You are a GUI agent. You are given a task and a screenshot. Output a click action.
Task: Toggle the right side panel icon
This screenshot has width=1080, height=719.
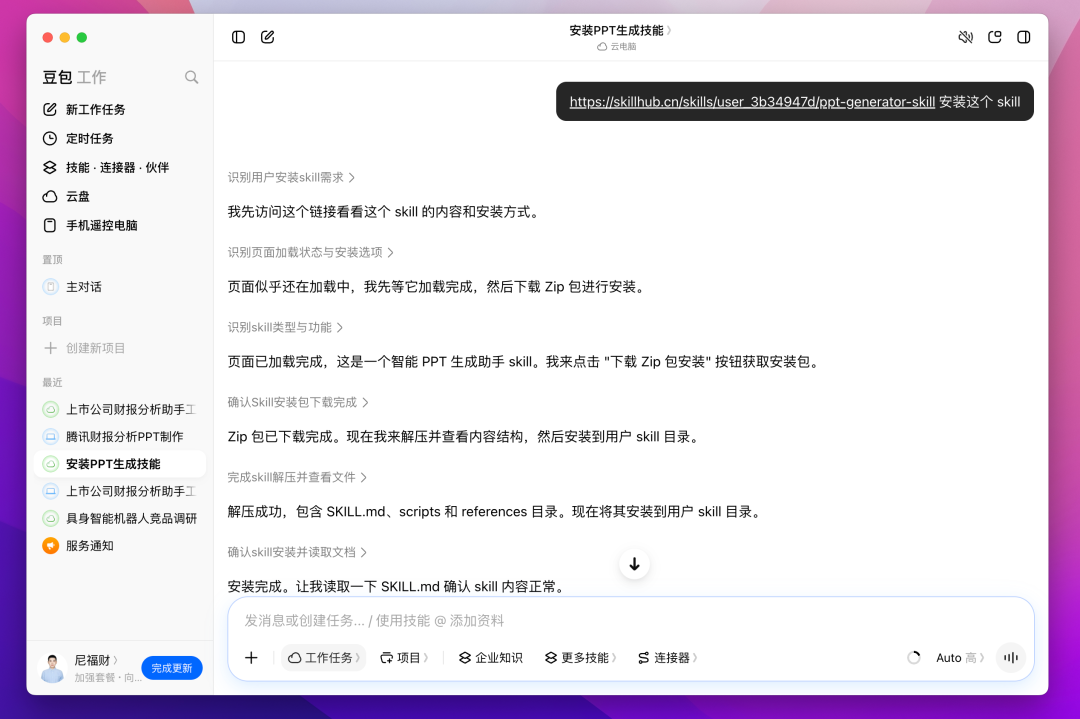[x=1024, y=37]
